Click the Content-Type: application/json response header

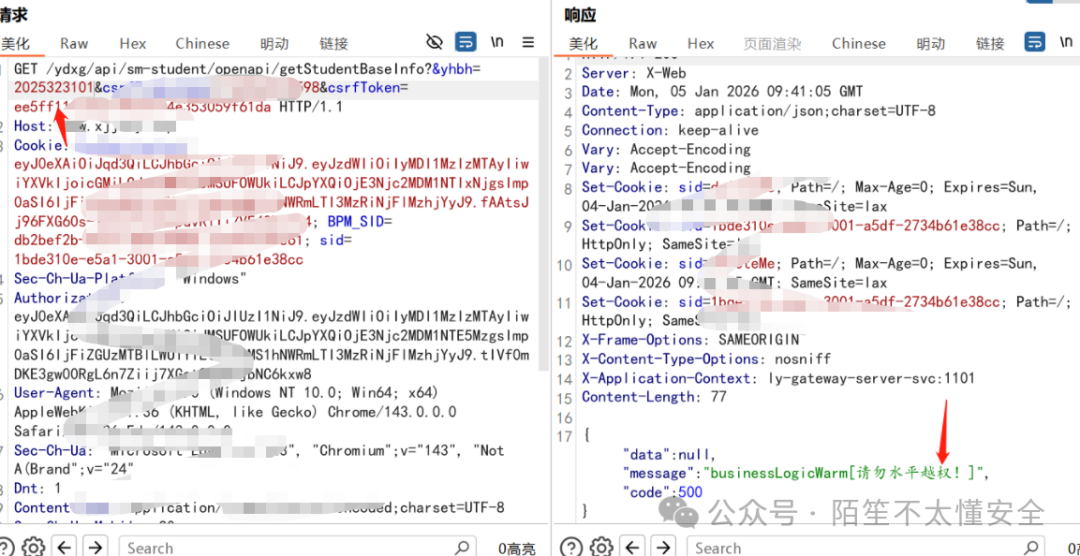[758, 111]
